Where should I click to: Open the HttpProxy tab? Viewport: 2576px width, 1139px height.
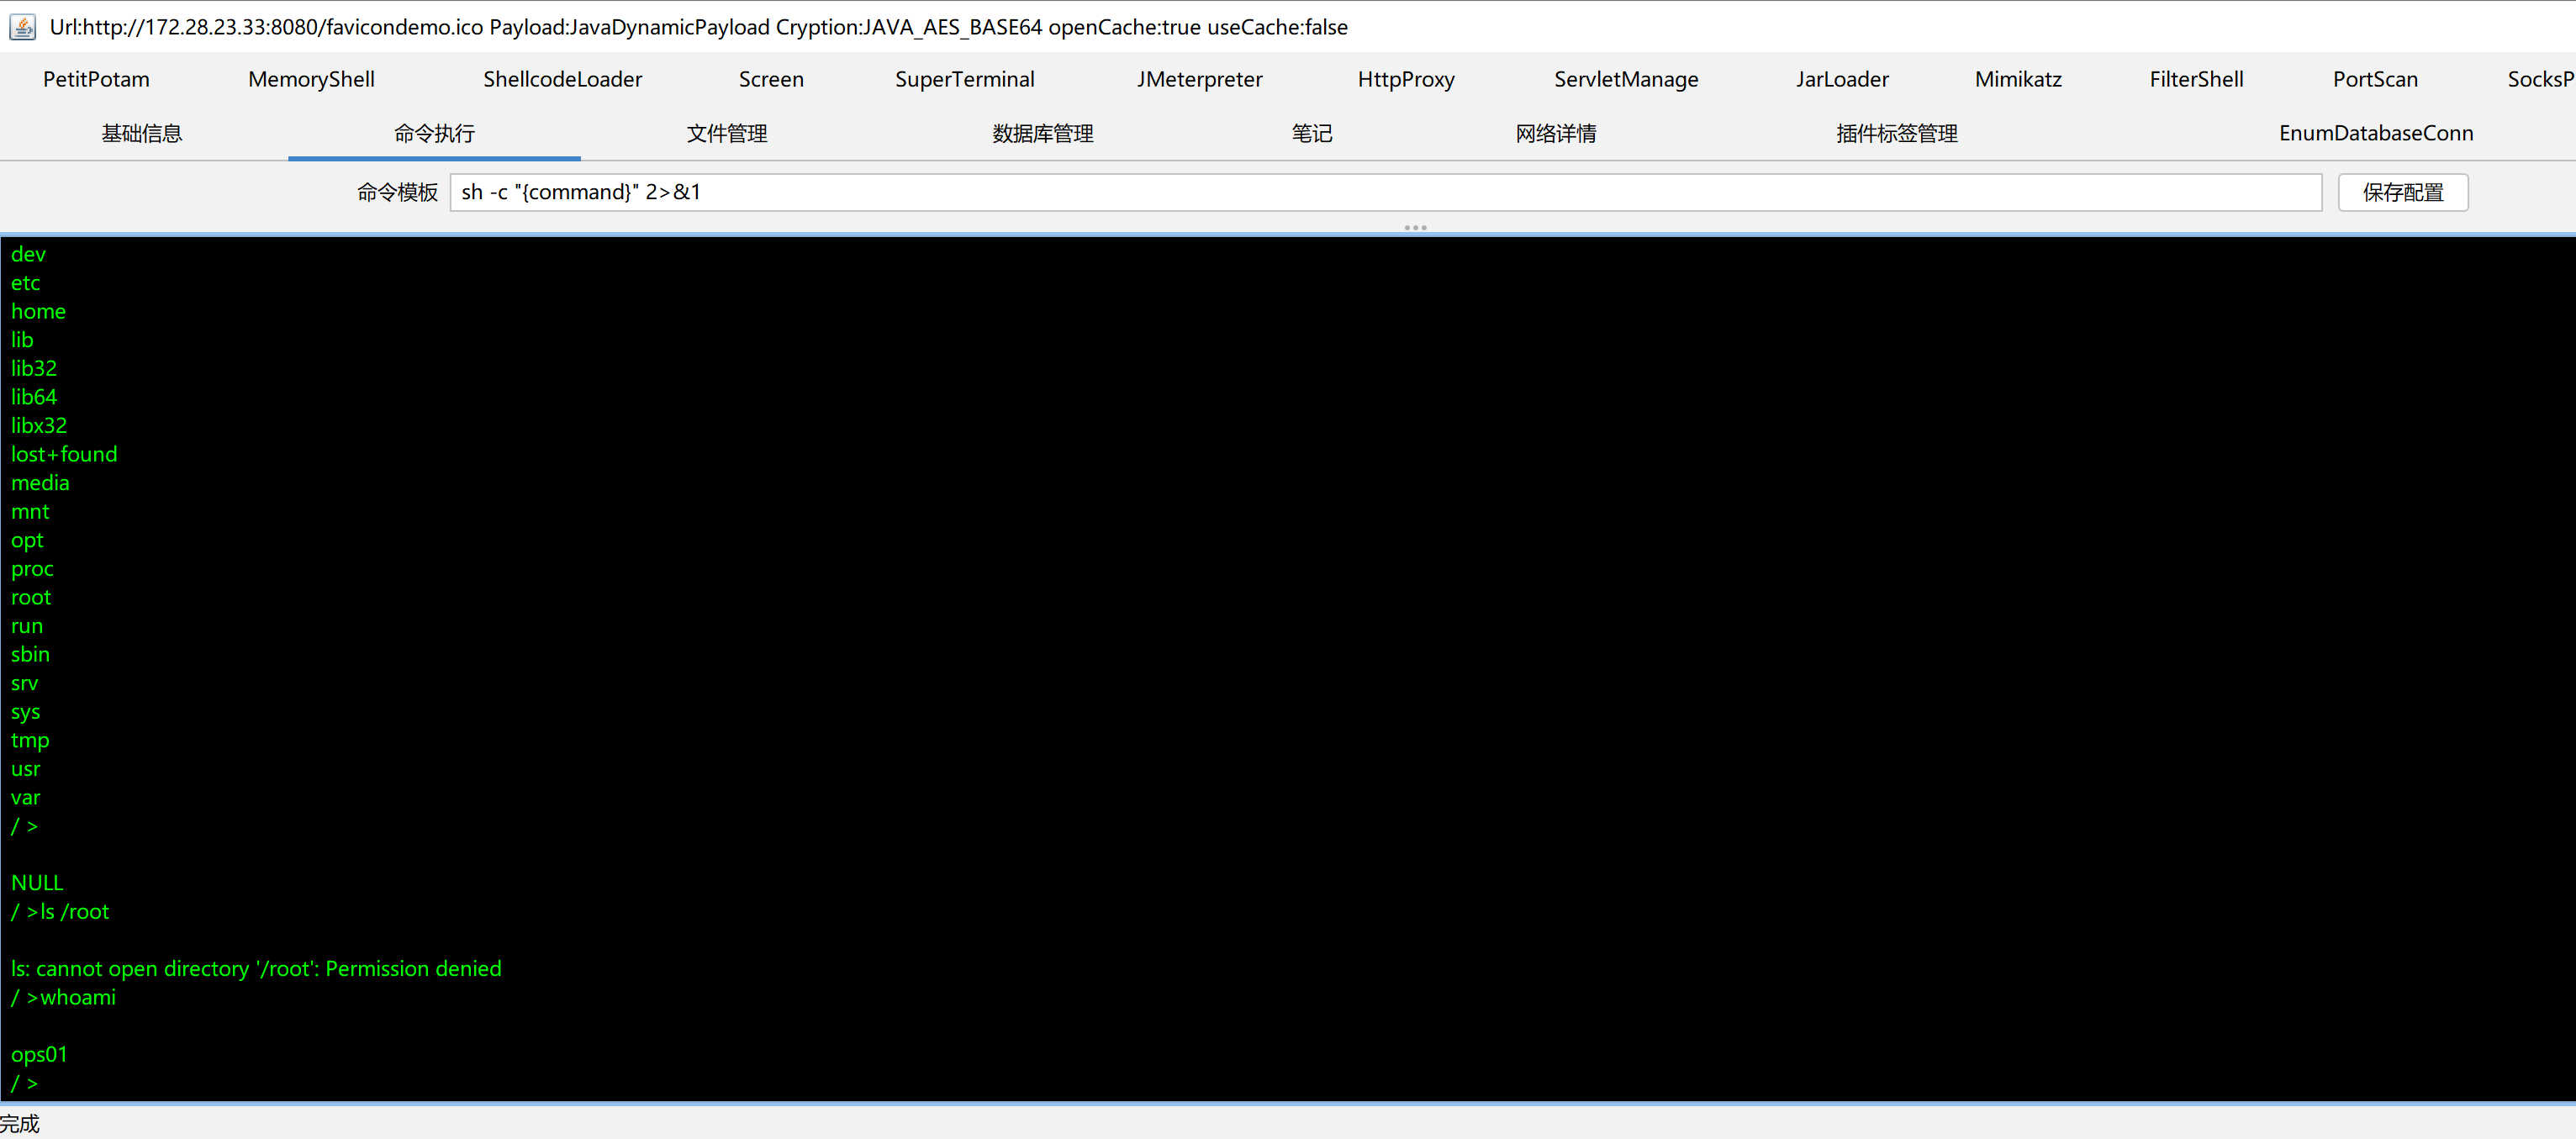(x=1405, y=79)
